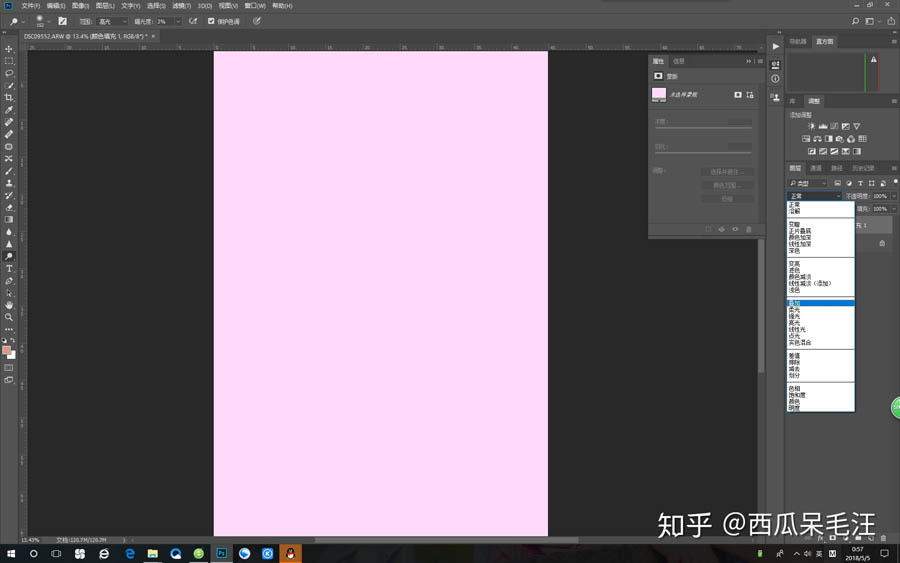Open the Range dropdown in options bar
The width and height of the screenshot is (900, 563).
pos(112,21)
